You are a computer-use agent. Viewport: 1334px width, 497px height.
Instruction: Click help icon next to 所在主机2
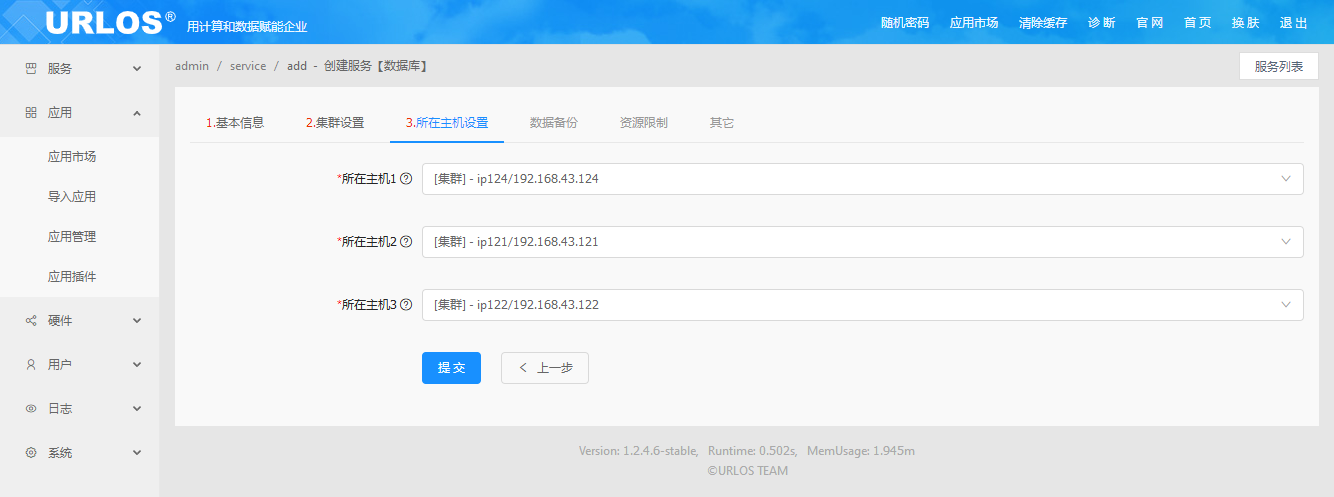point(406,242)
